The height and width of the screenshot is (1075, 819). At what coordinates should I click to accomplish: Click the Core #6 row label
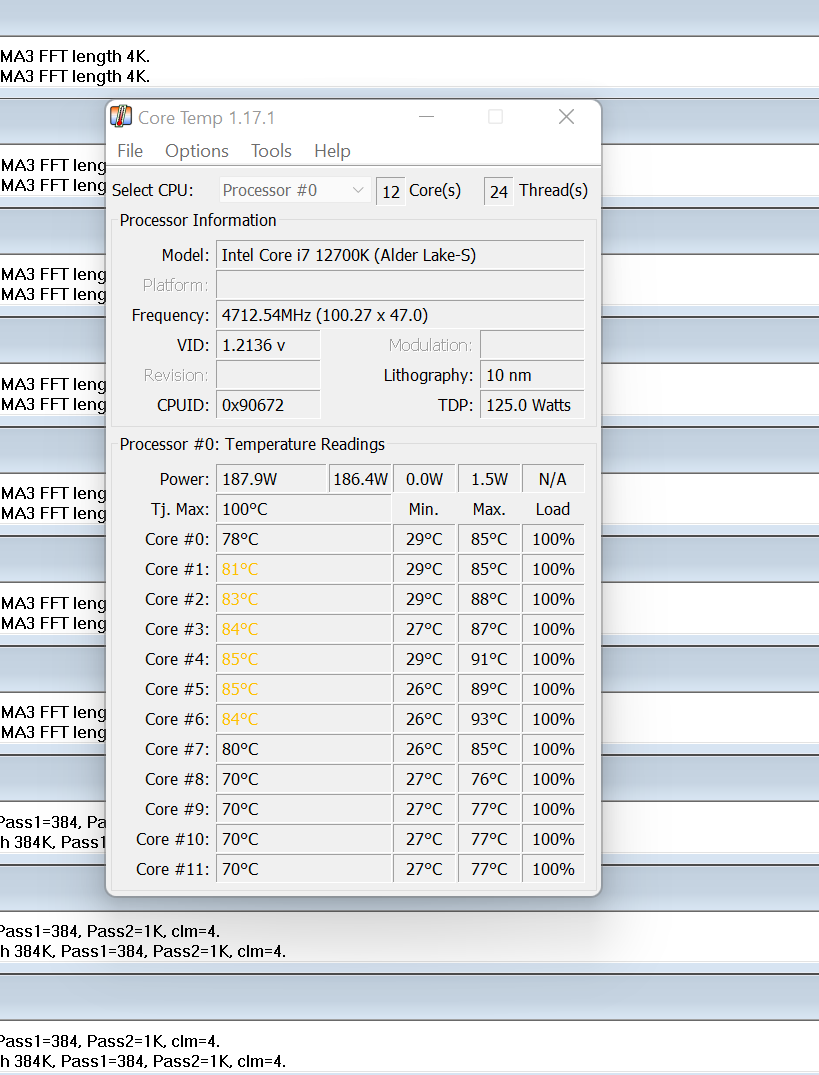coord(177,719)
